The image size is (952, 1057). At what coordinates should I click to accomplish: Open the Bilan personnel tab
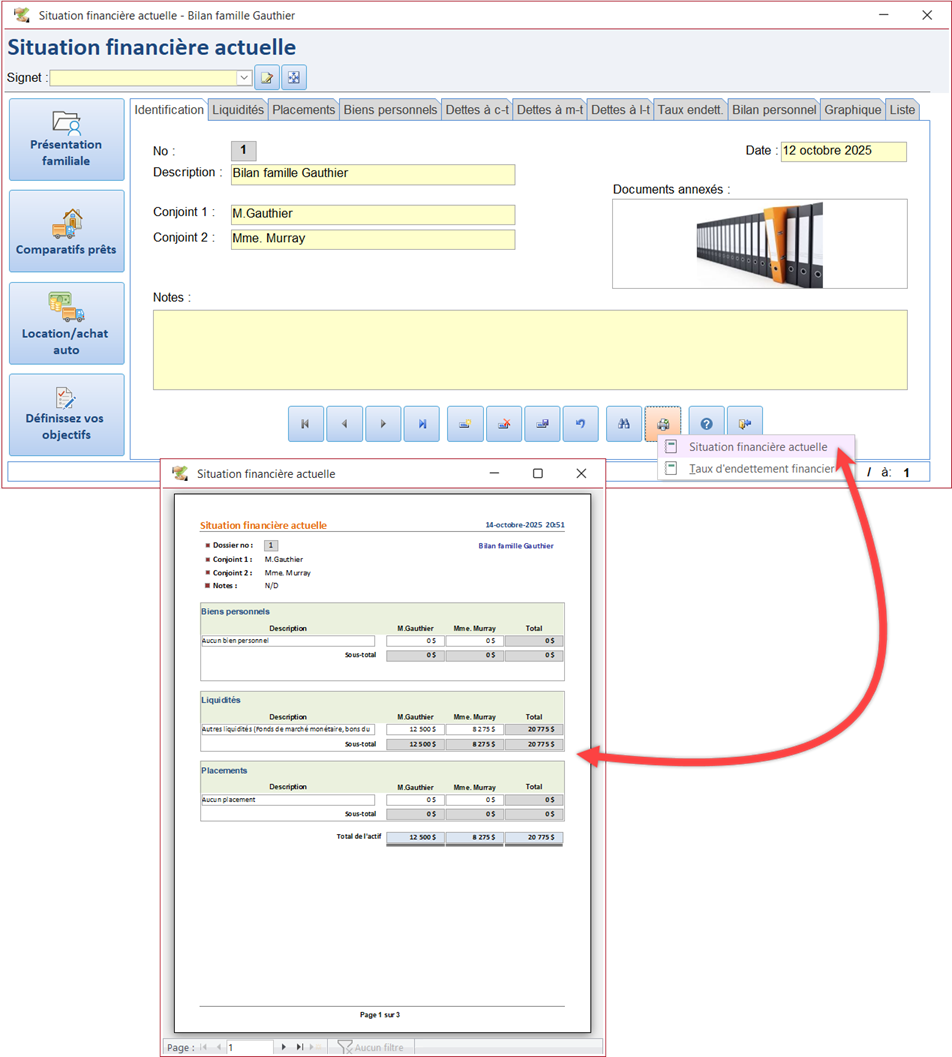tap(773, 110)
